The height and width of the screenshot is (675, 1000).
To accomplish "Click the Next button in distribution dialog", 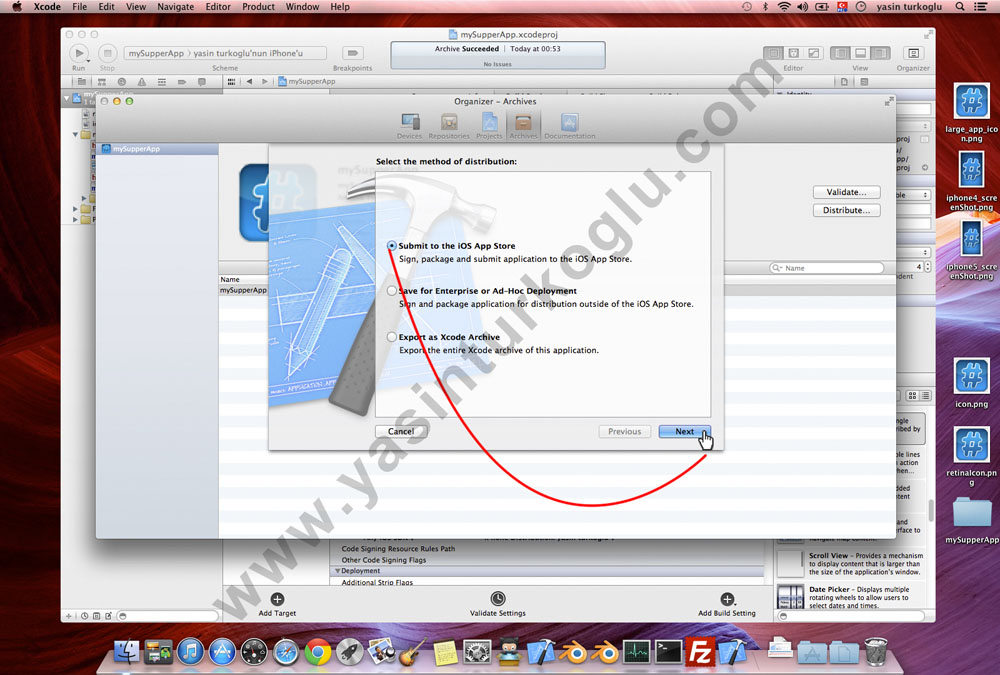I will click(684, 431).
